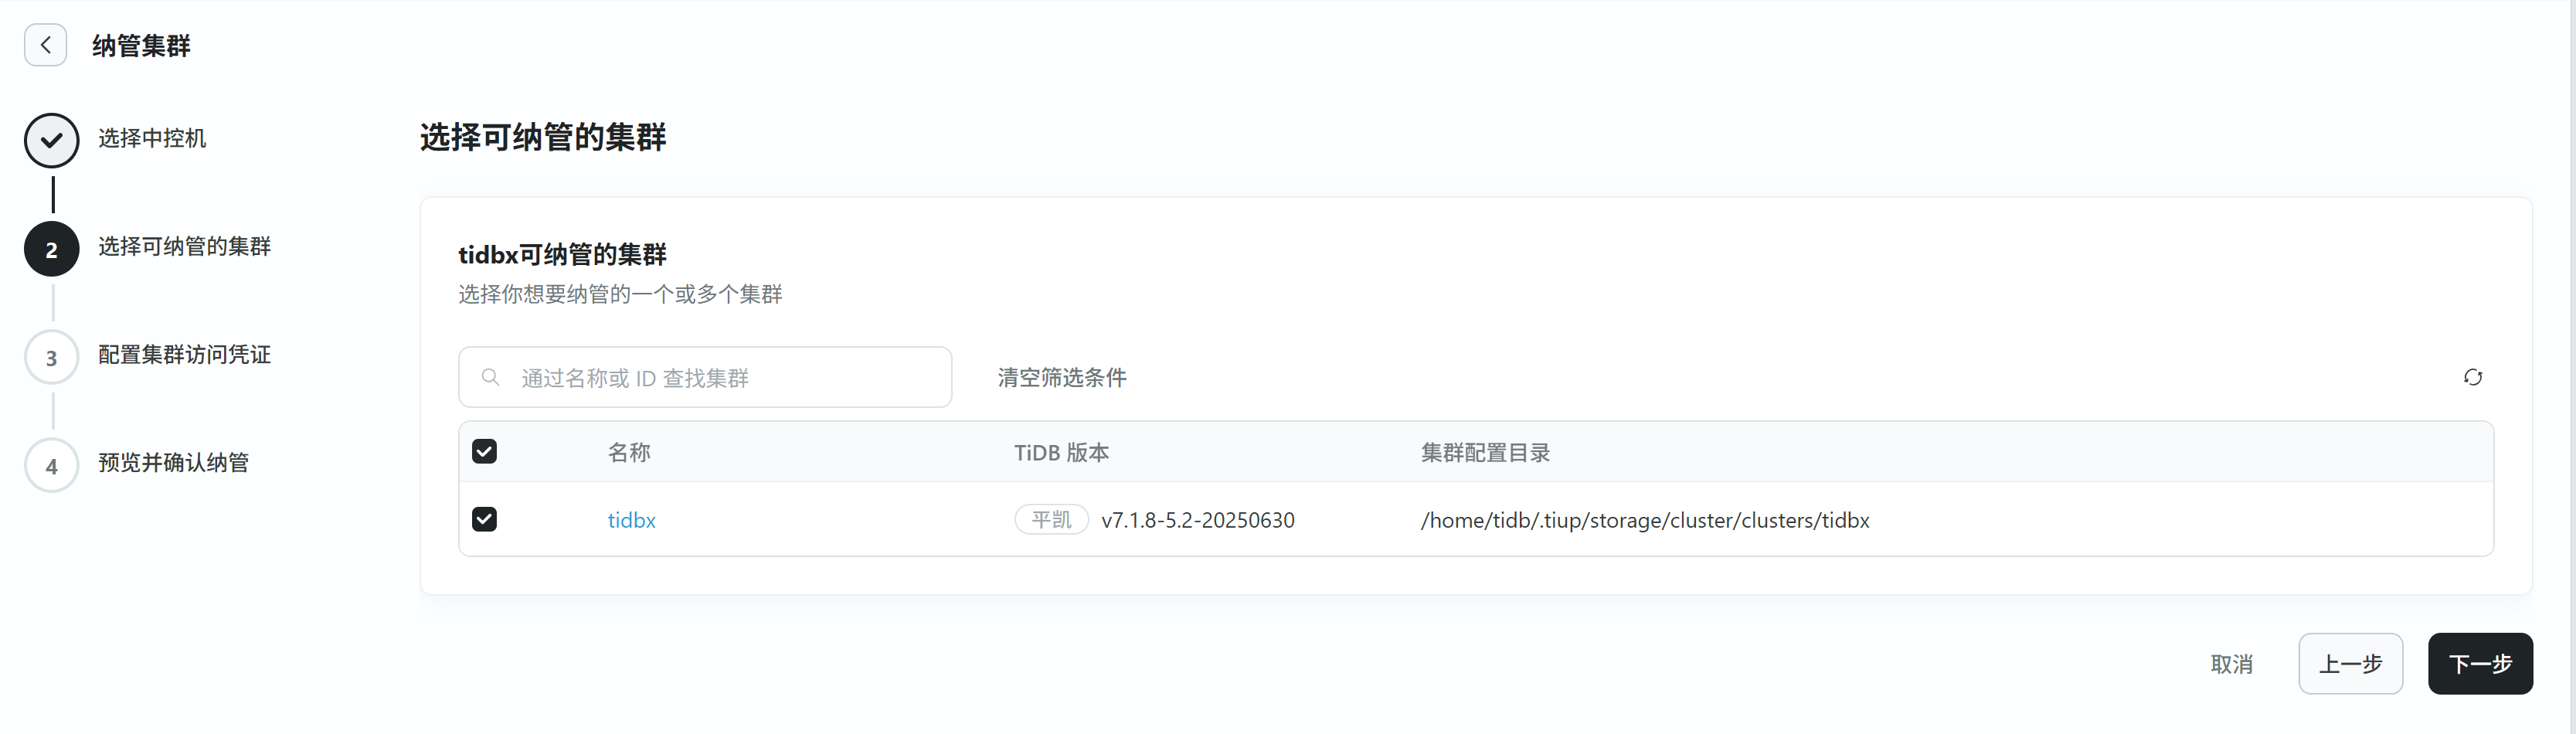Uncheck the tidbx cluster row checkbox
The height and width of the screenshot is (734, 2576).
484,520
